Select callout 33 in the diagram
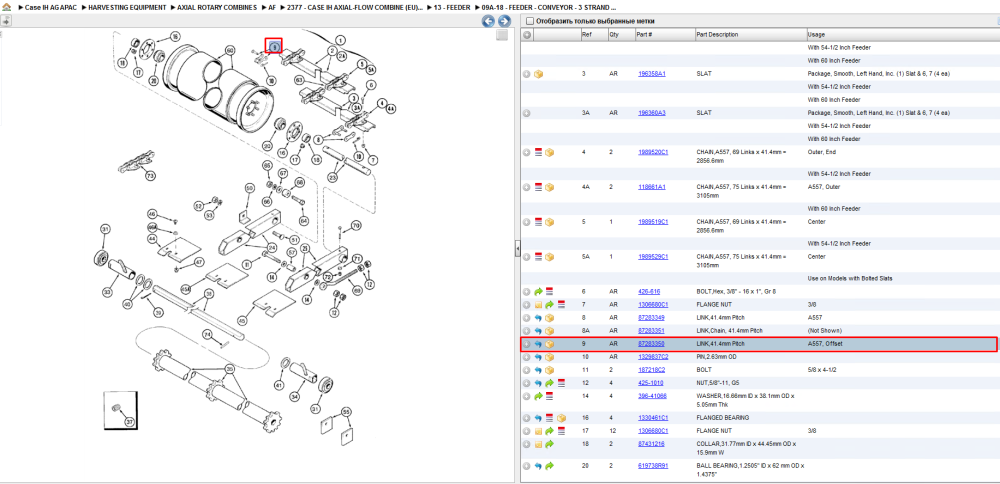 (x=107, y=293)
